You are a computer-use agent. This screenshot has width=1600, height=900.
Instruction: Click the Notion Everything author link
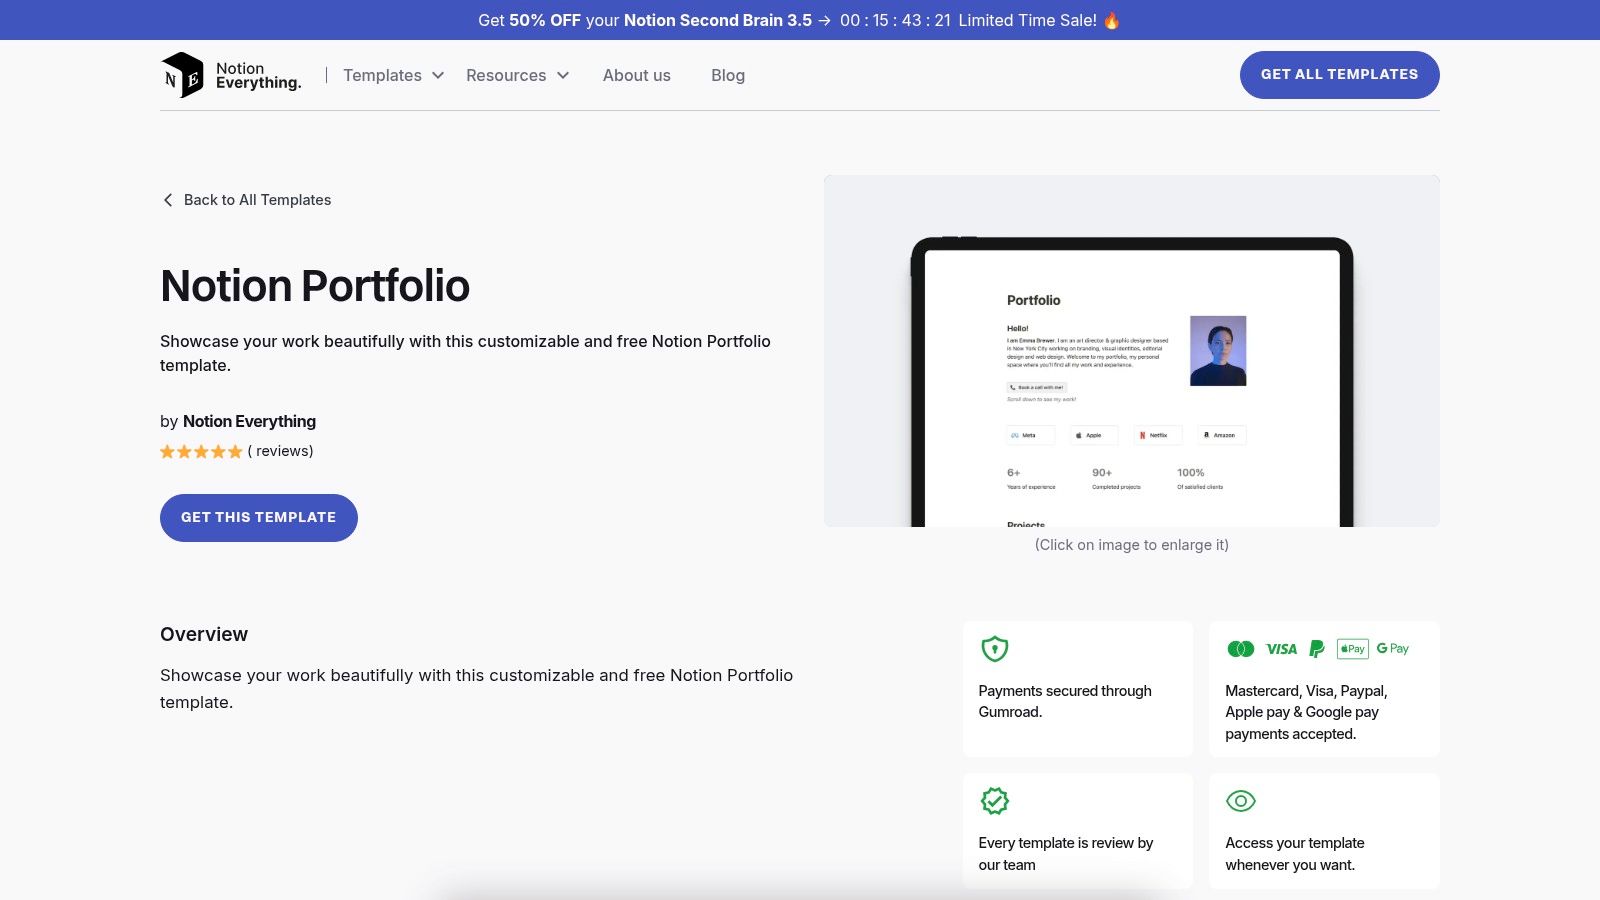click(x=249, y=421)
